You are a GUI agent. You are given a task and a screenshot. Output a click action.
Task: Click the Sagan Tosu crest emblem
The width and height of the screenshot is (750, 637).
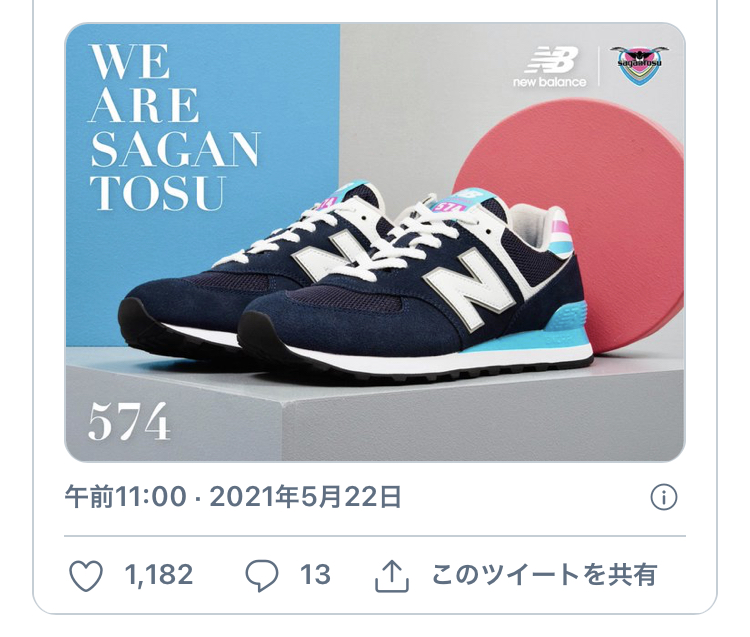pyautogui.click(x=640, y=65)
